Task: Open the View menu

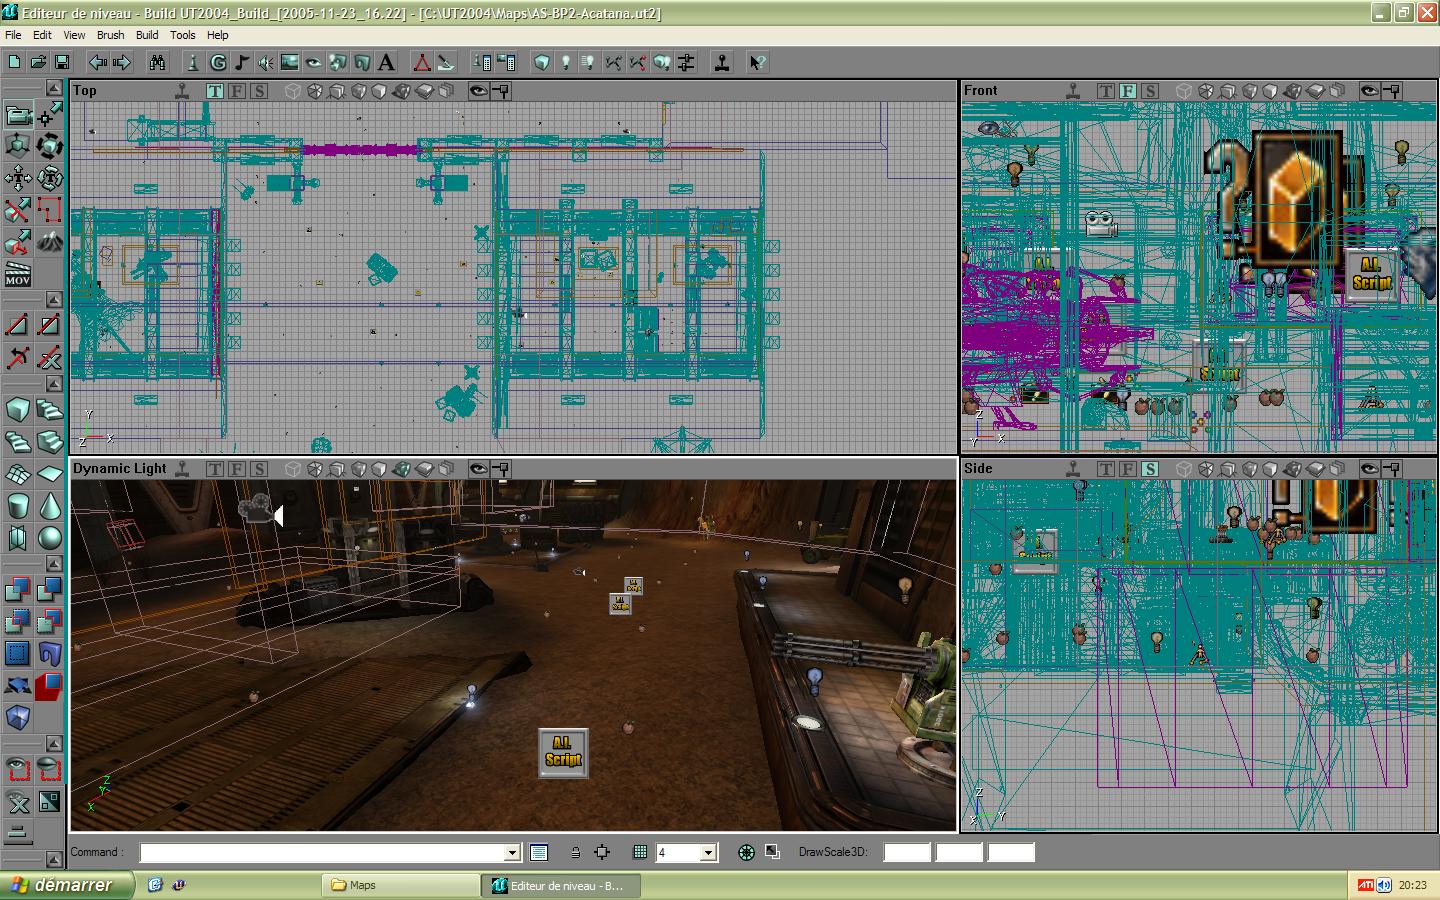Action: pyautogui.click(x=74, y=35)
